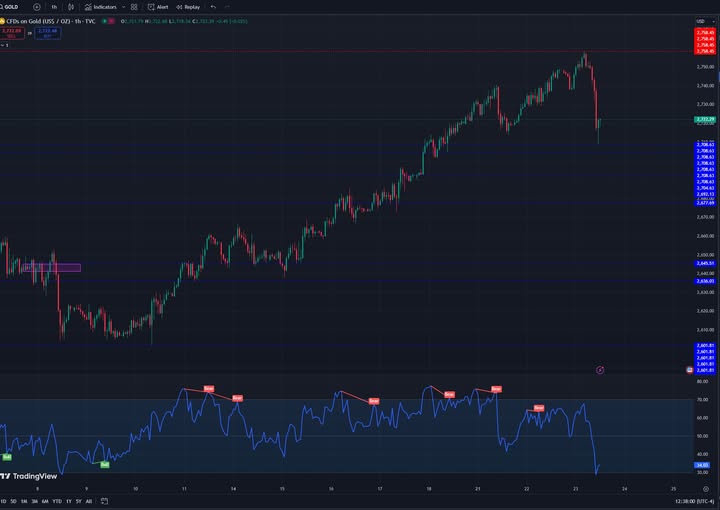Open the Indicators panel
720x510 pixels.
click(102, 6)
